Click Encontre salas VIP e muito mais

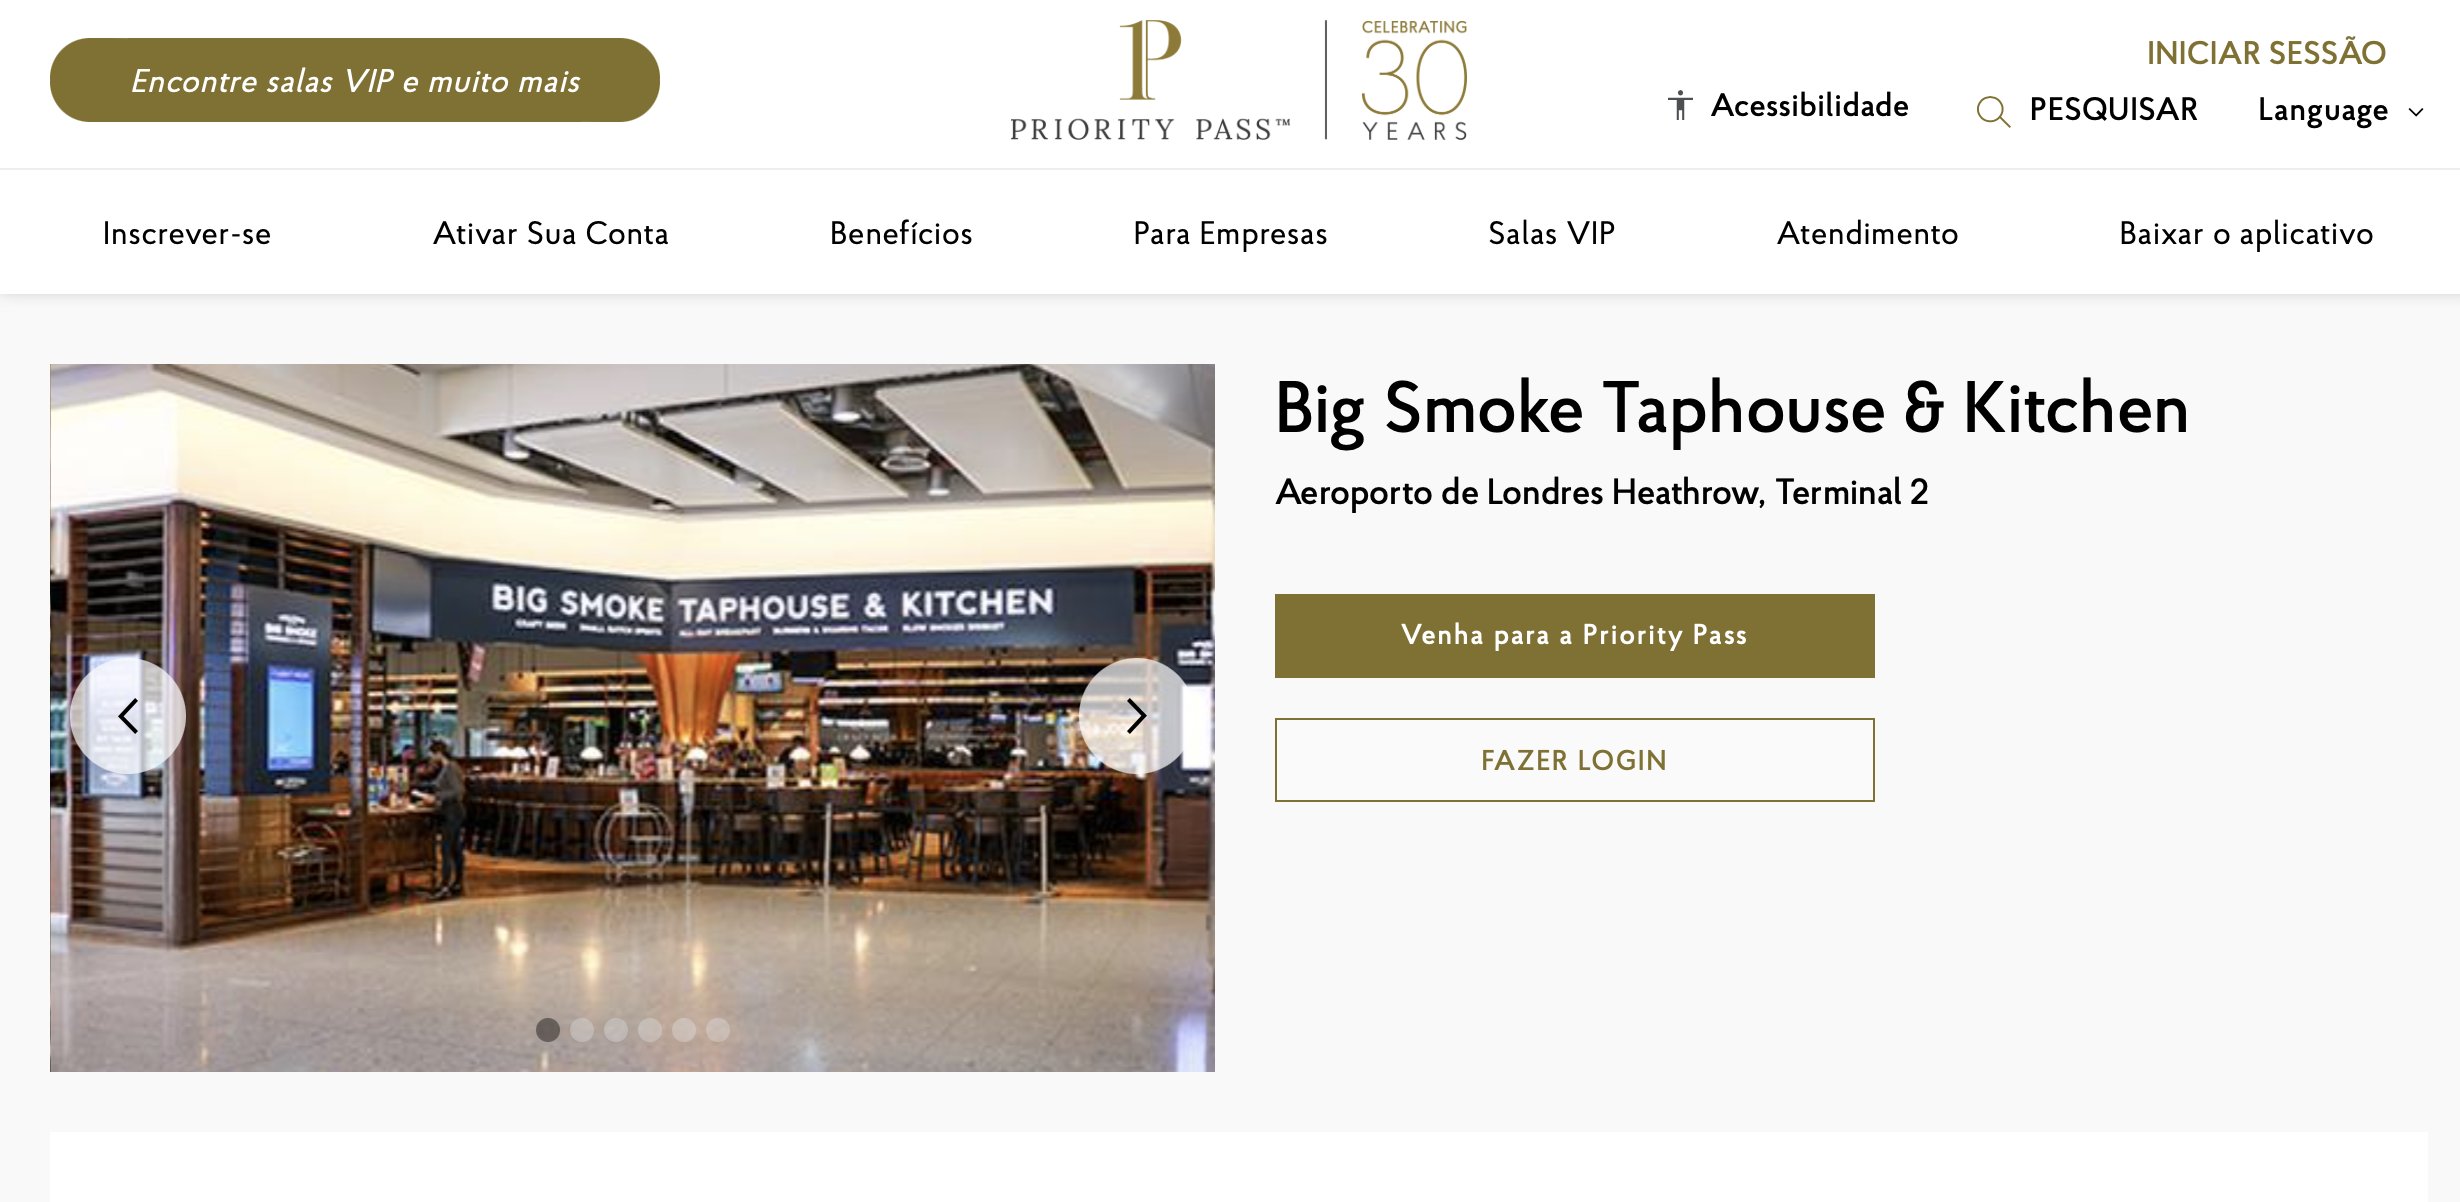(x=355, y=80)
